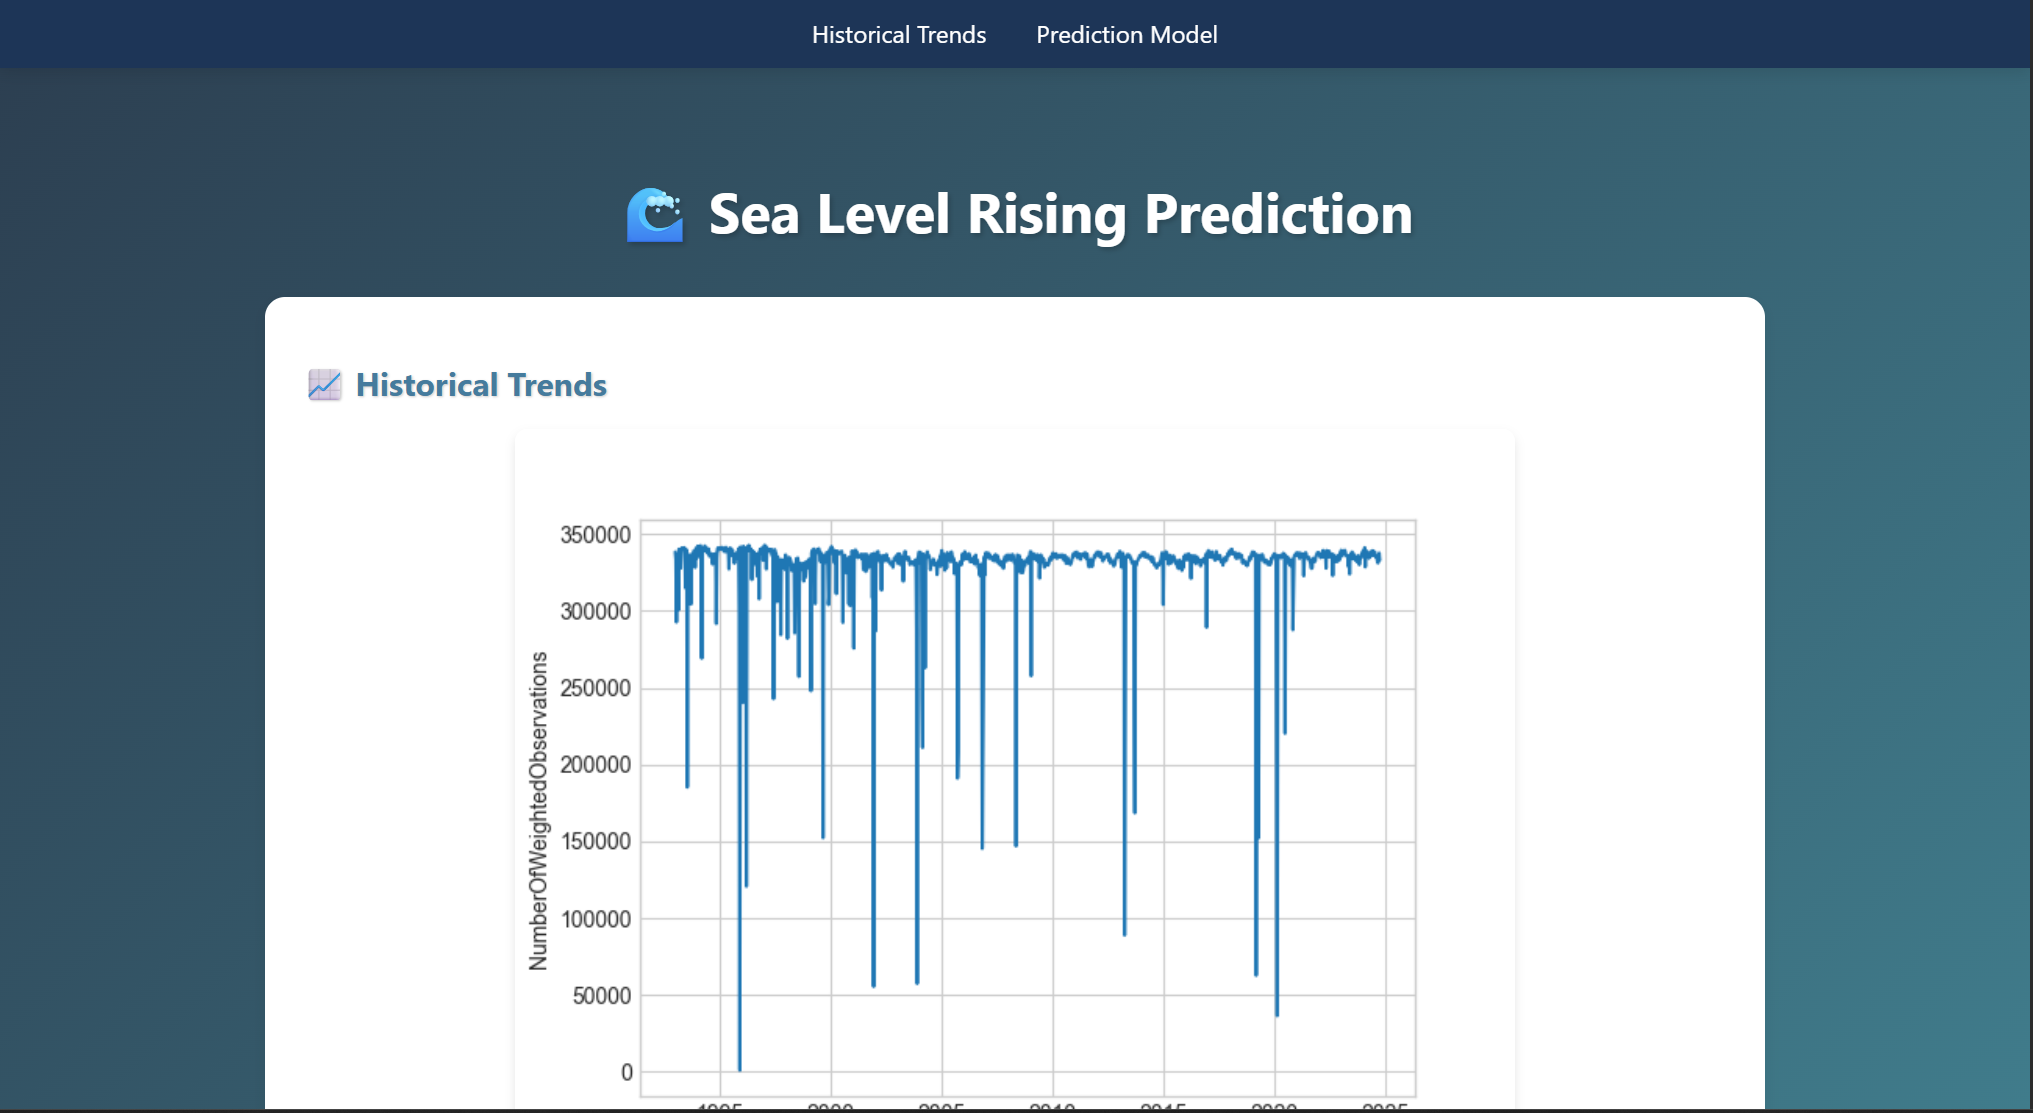Click the 250000 y-axis tick label

pyautogui.click(x=595, y=688)
